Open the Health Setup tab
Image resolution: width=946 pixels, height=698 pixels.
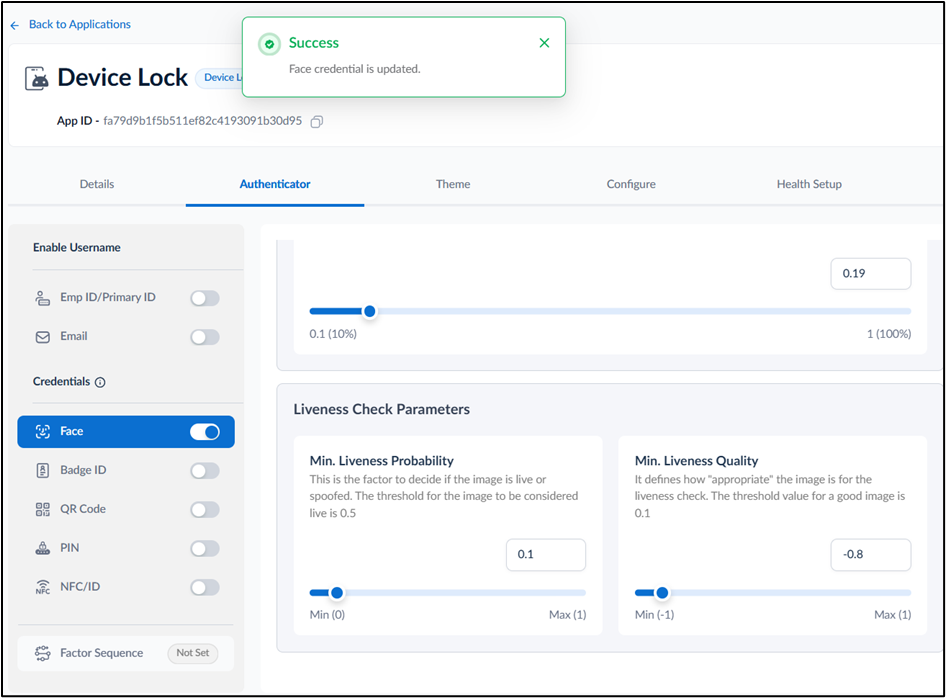click(809, 184)
